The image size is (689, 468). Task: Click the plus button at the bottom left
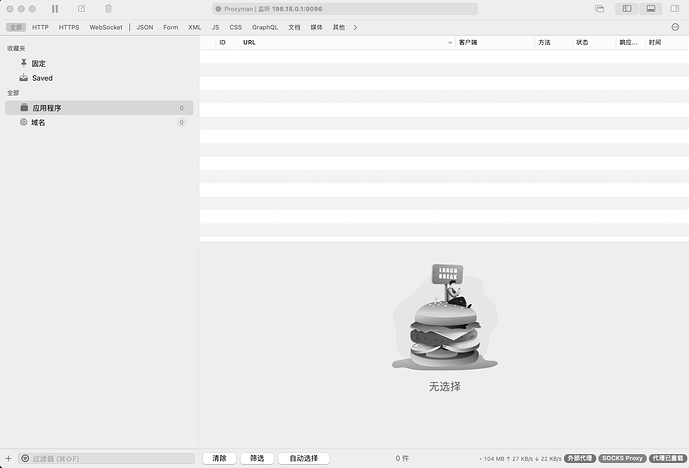click(x=8, y=458)
